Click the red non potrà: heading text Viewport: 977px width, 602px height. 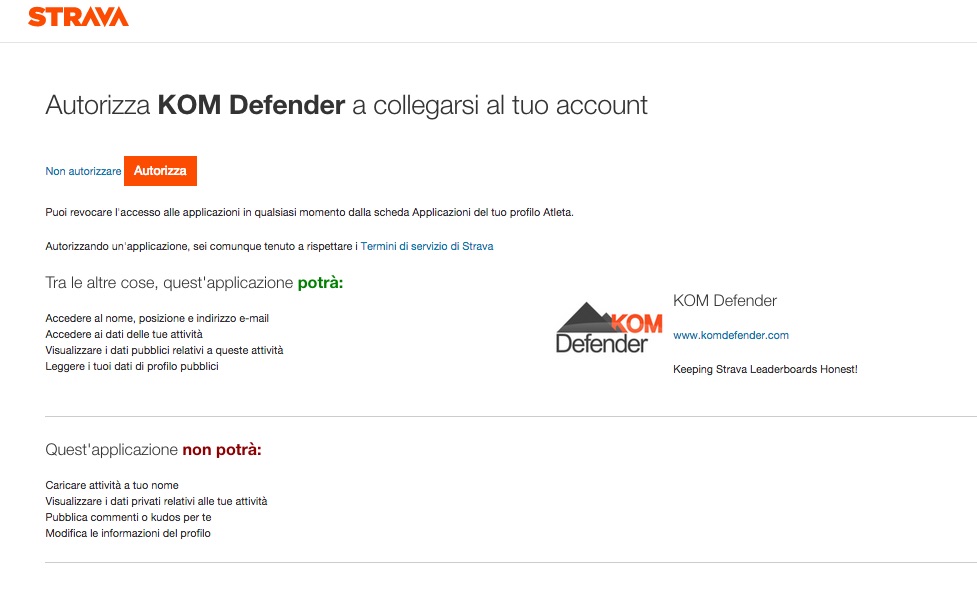pyautogui.click(x=221, y=450)
